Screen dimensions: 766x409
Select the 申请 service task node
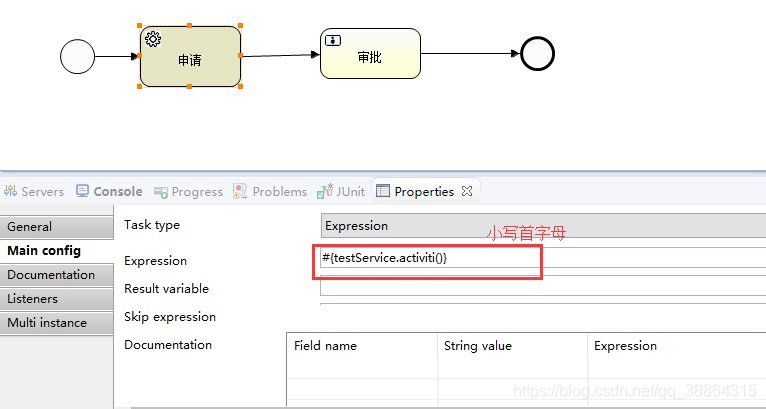(190, 56)
